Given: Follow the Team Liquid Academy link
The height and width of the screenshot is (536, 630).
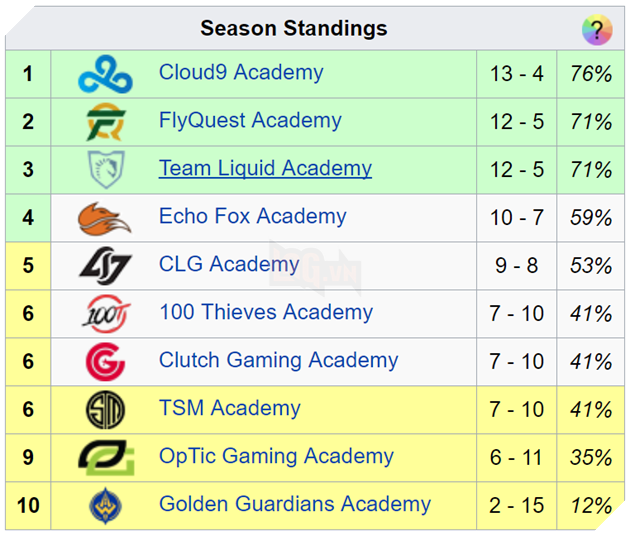Looking at the screenshot, I should click(265, 169).
